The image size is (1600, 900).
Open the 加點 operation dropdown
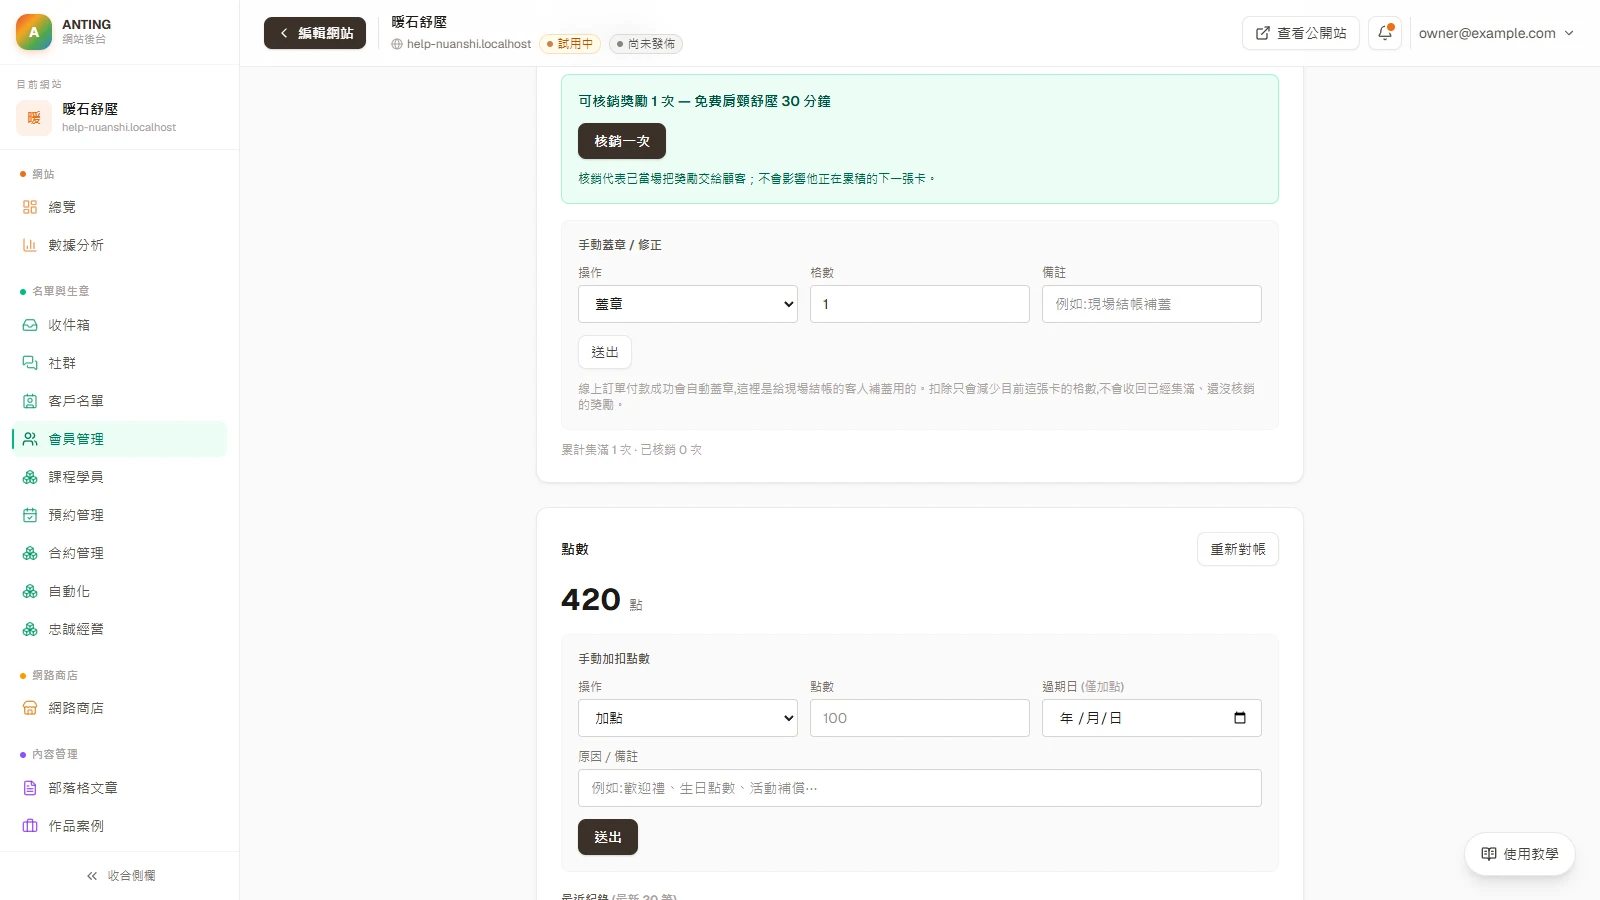(688, 718)
